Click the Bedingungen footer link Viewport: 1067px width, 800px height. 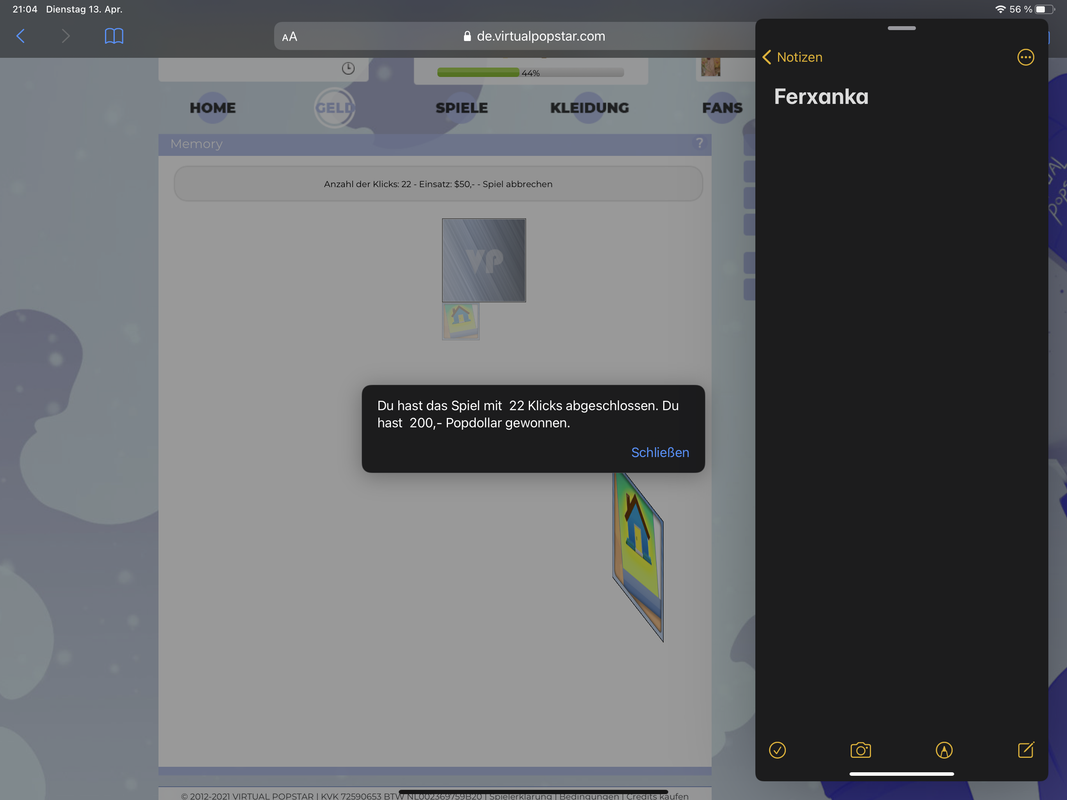pyautogui.click(x=589, y=795)
